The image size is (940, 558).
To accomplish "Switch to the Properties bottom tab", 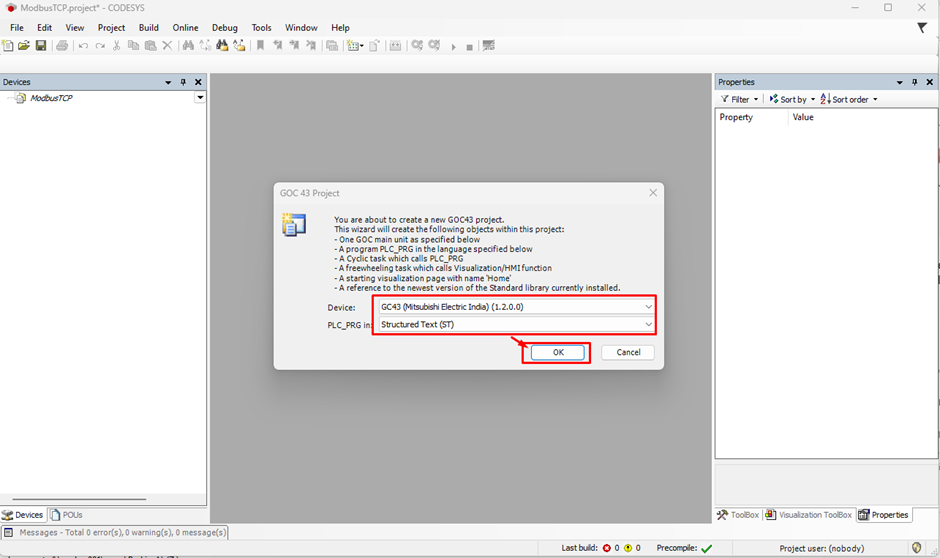I will [884, 515].
